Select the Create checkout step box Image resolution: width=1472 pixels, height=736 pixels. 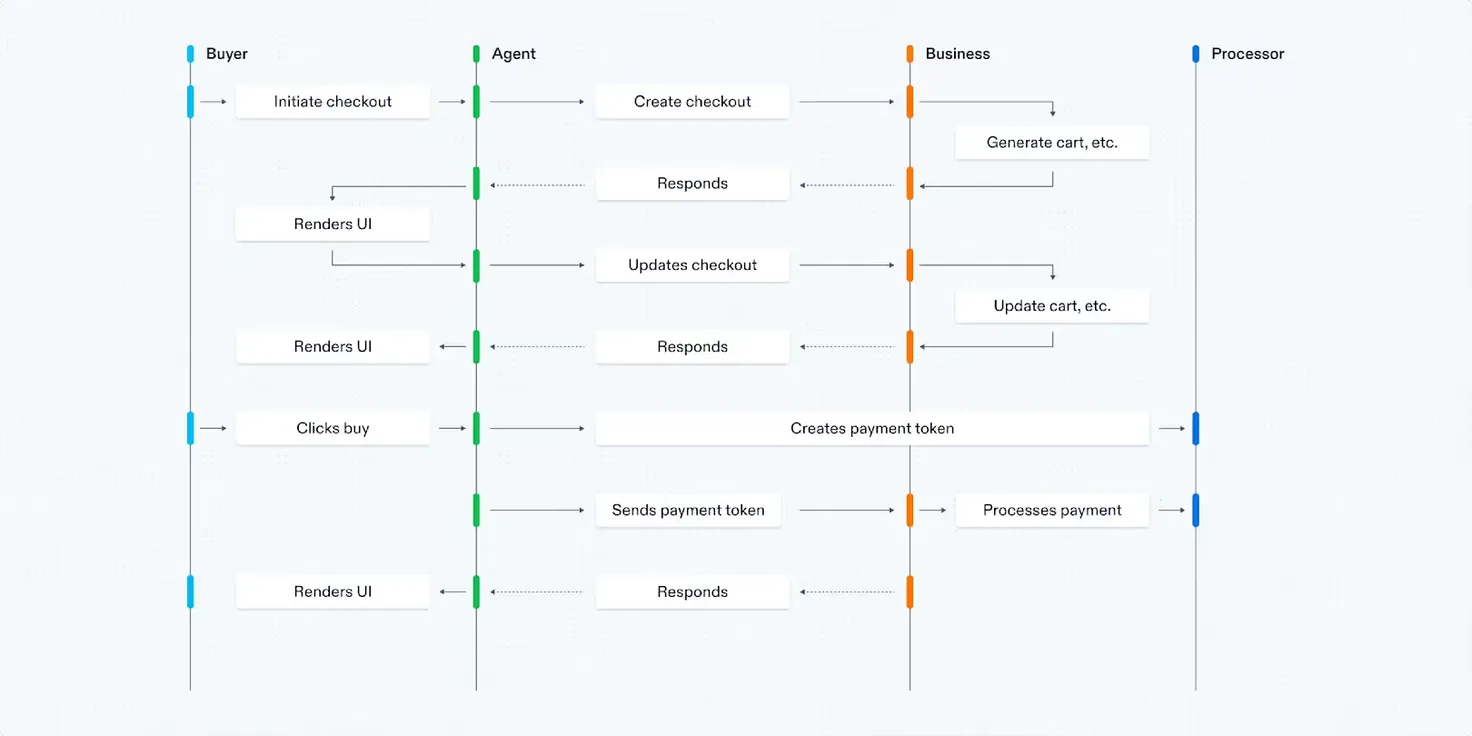(692, 101)
